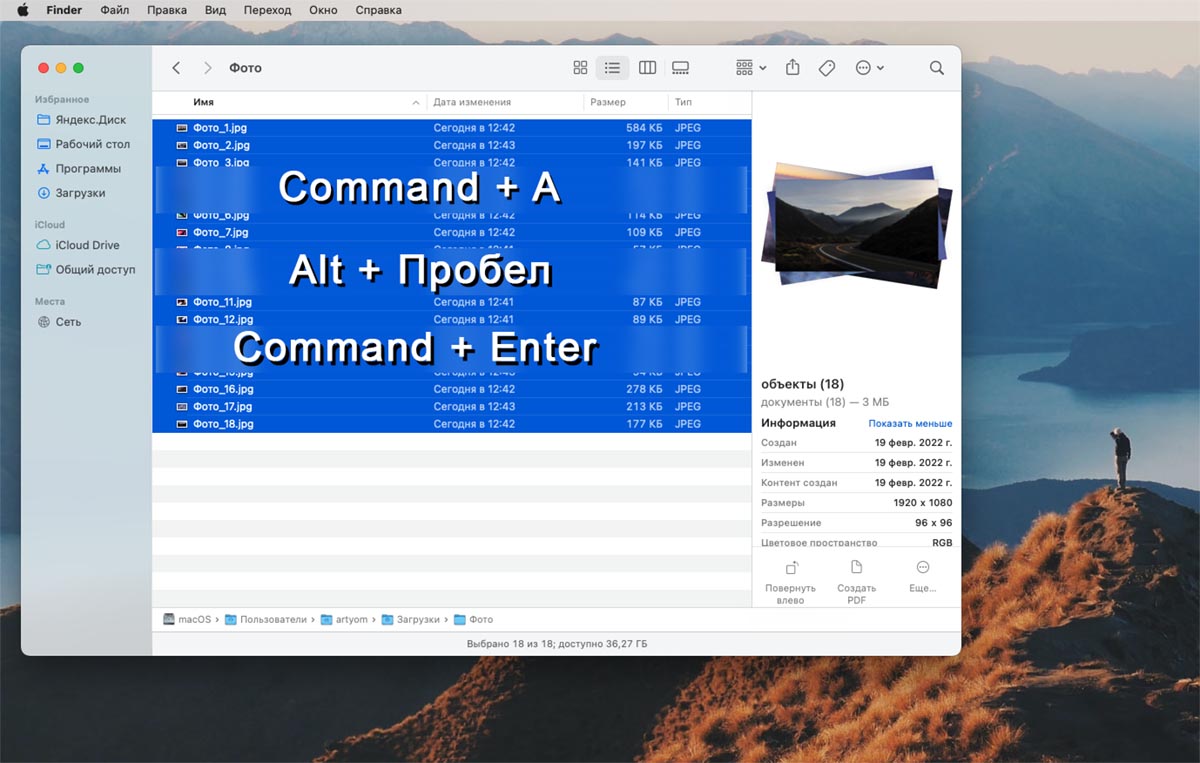
Task: Click the 'Еще...' more actions icon
Action: click(x=922, y=568)
